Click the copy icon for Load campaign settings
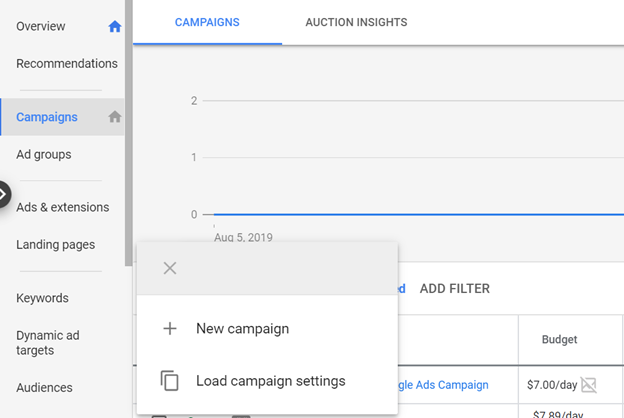Screen dimensions: 624x418 (x=170, y=381)
